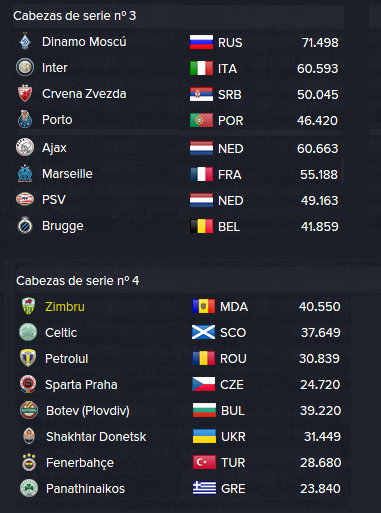Click the Ajax club logo

click(25, 147)
